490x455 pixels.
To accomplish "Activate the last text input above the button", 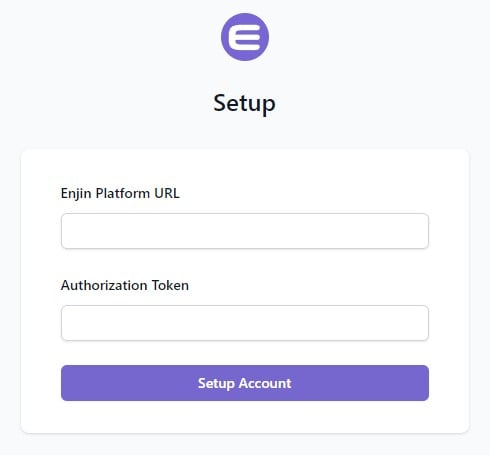I will point(245,323).
